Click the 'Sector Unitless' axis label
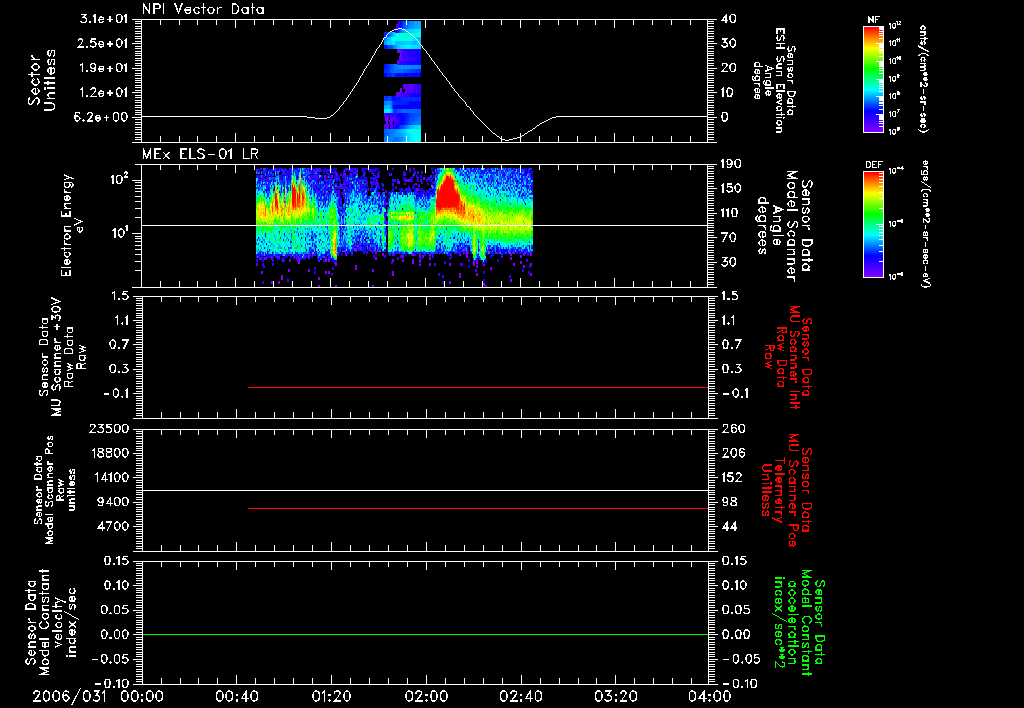The image size is (1024, 708). 42,80
